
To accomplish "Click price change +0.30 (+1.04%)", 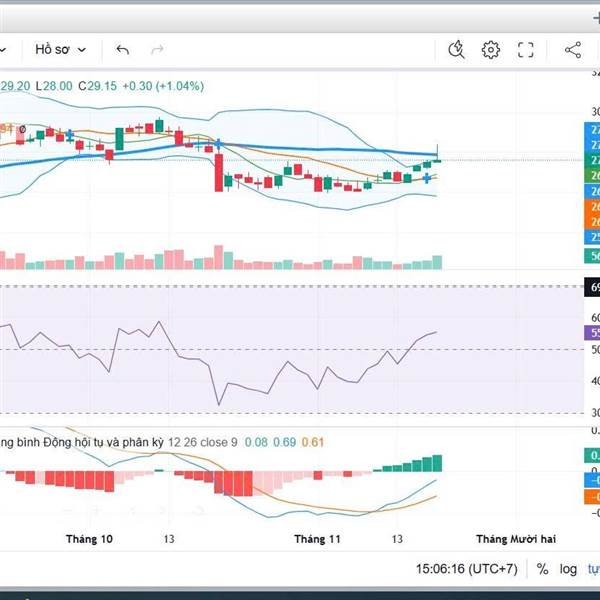I will [163, 86].
